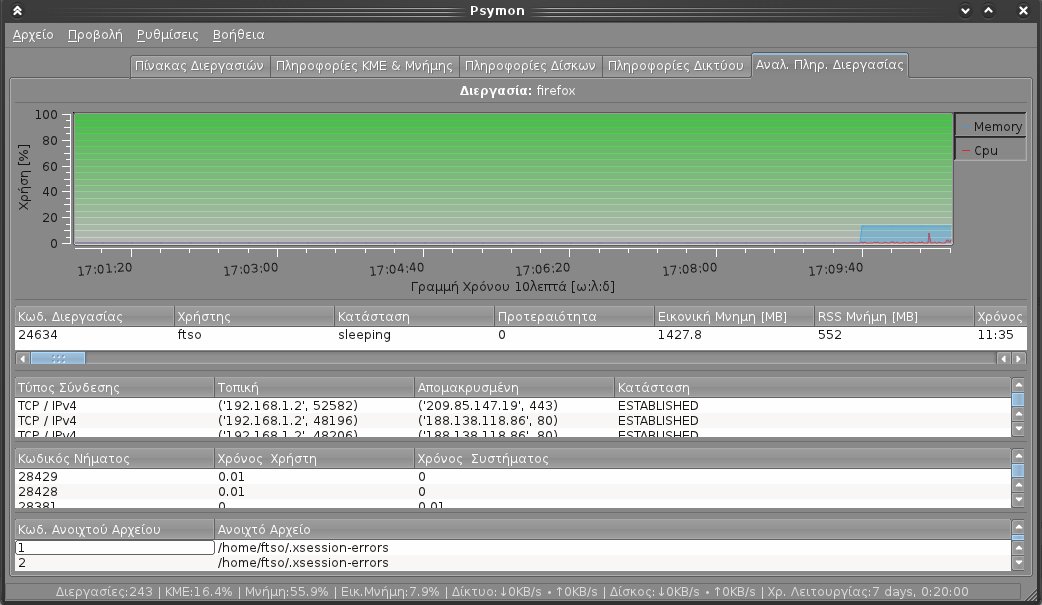Sort by Χρήστης column header
1042x605 pixels.
click(254, 316)
